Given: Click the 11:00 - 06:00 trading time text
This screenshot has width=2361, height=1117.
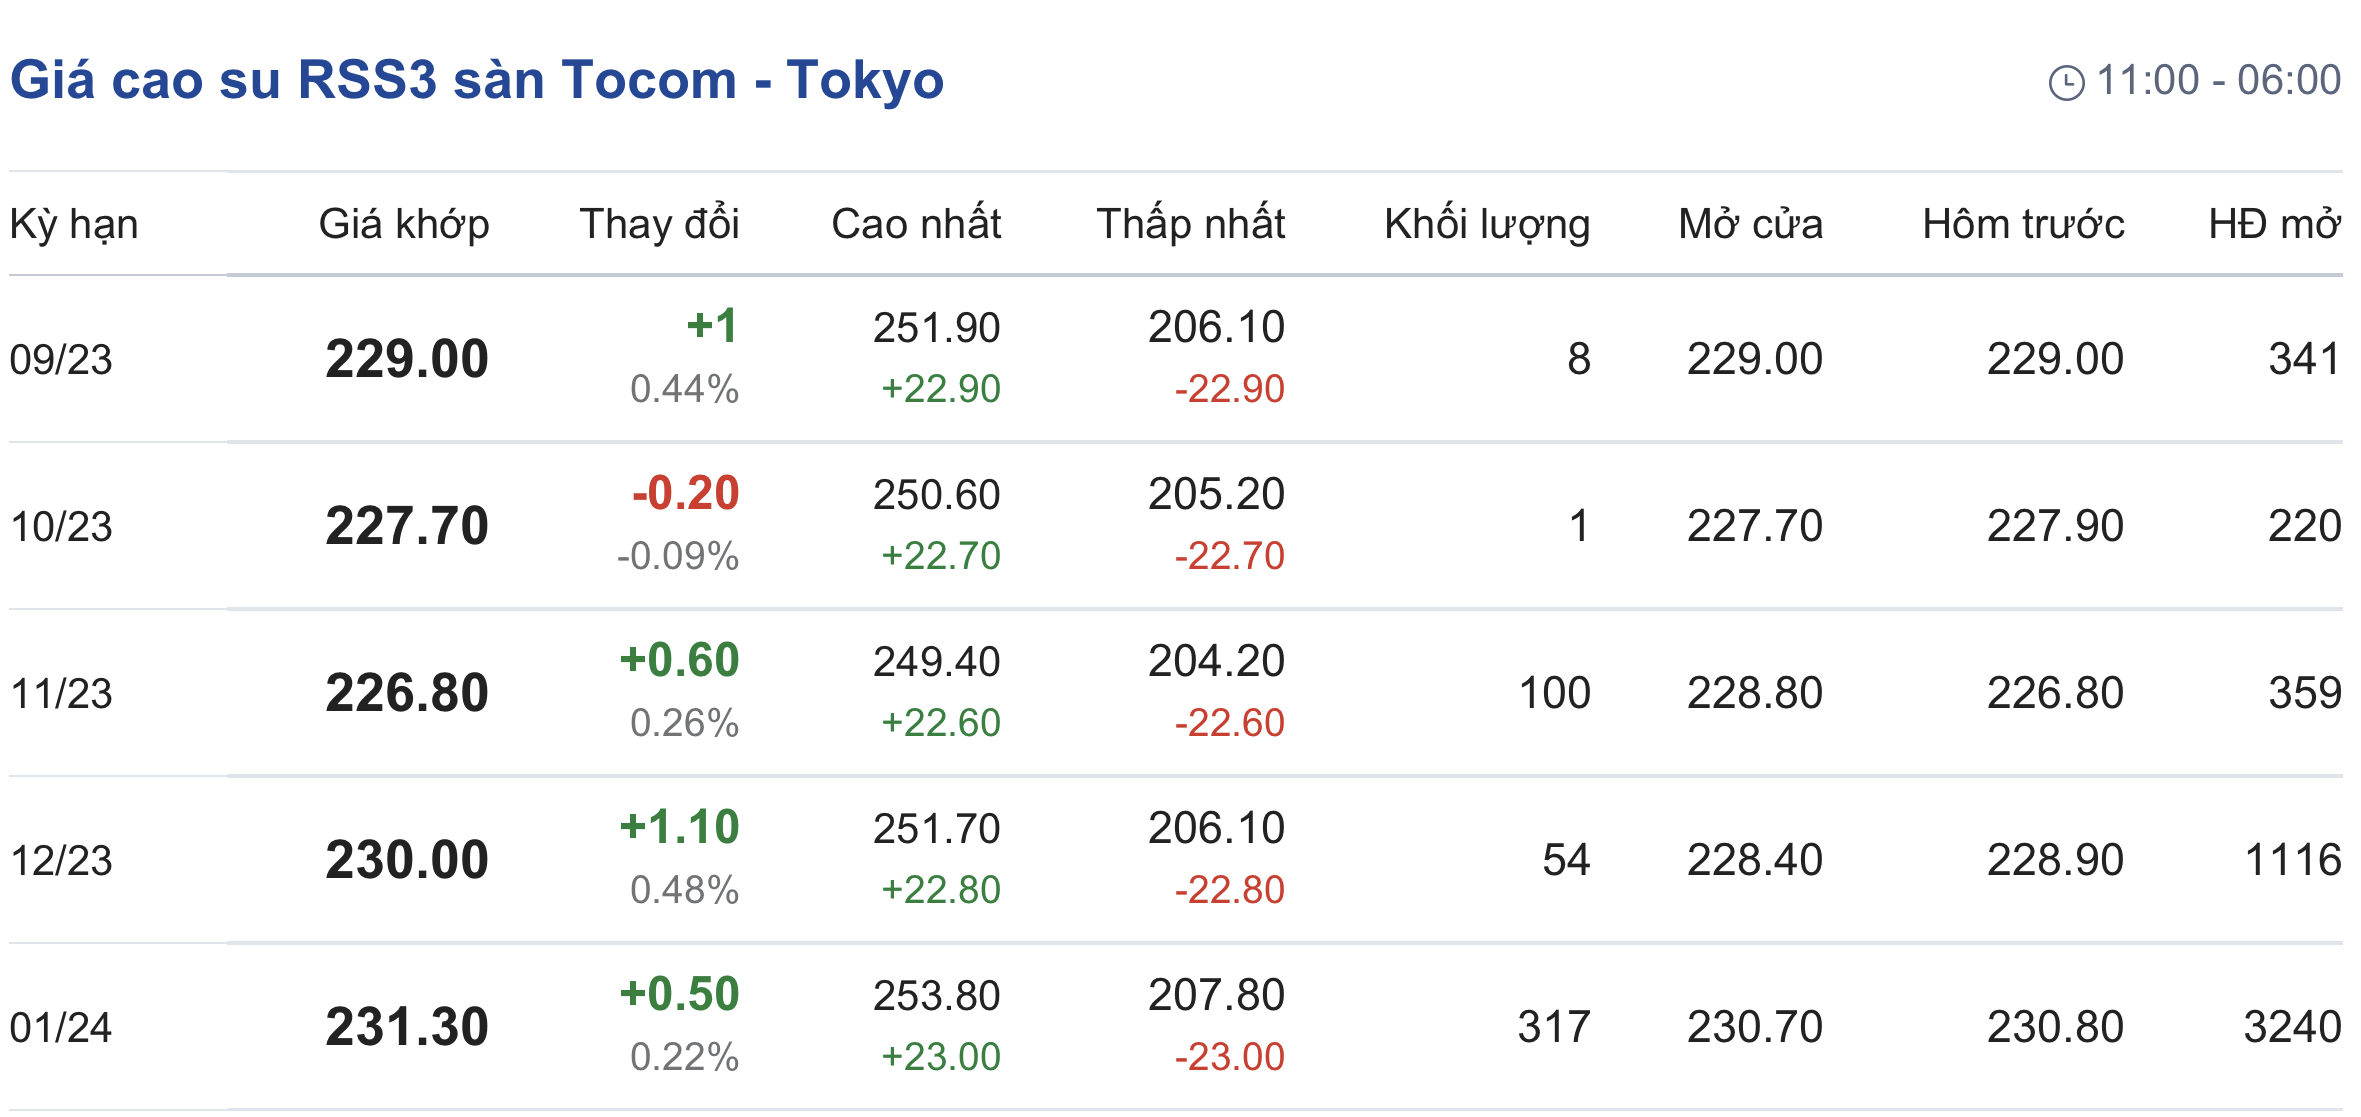Looking at the screenshot, I should tap(2218, 80).
